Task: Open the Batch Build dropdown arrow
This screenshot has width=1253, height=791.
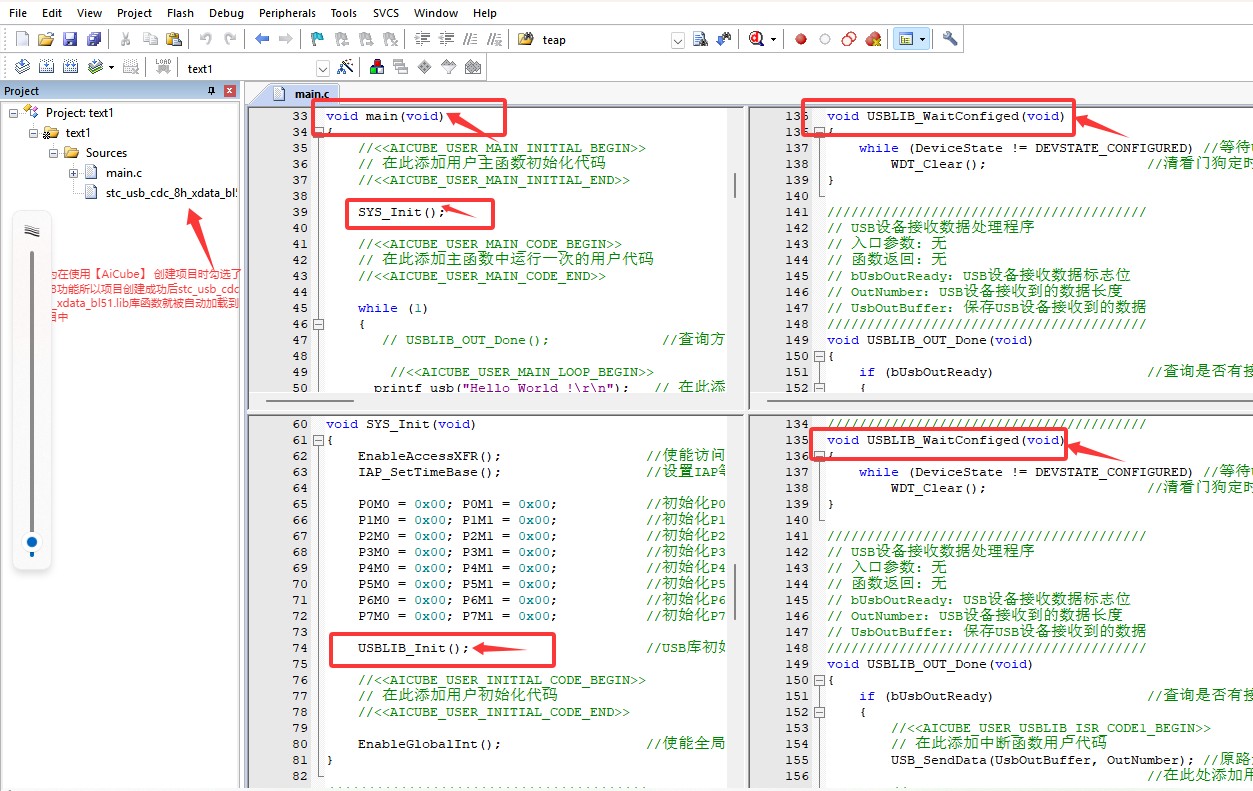Action: [111, 68]
